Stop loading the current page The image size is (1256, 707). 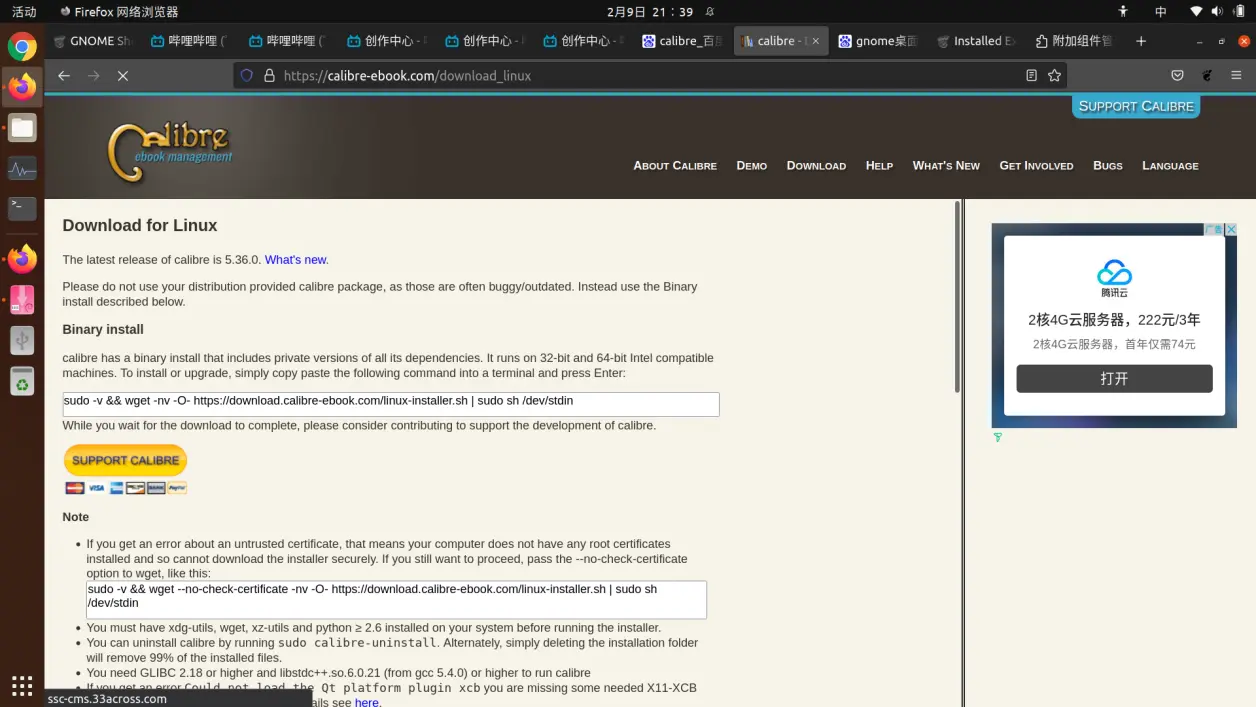click(123, 75)
